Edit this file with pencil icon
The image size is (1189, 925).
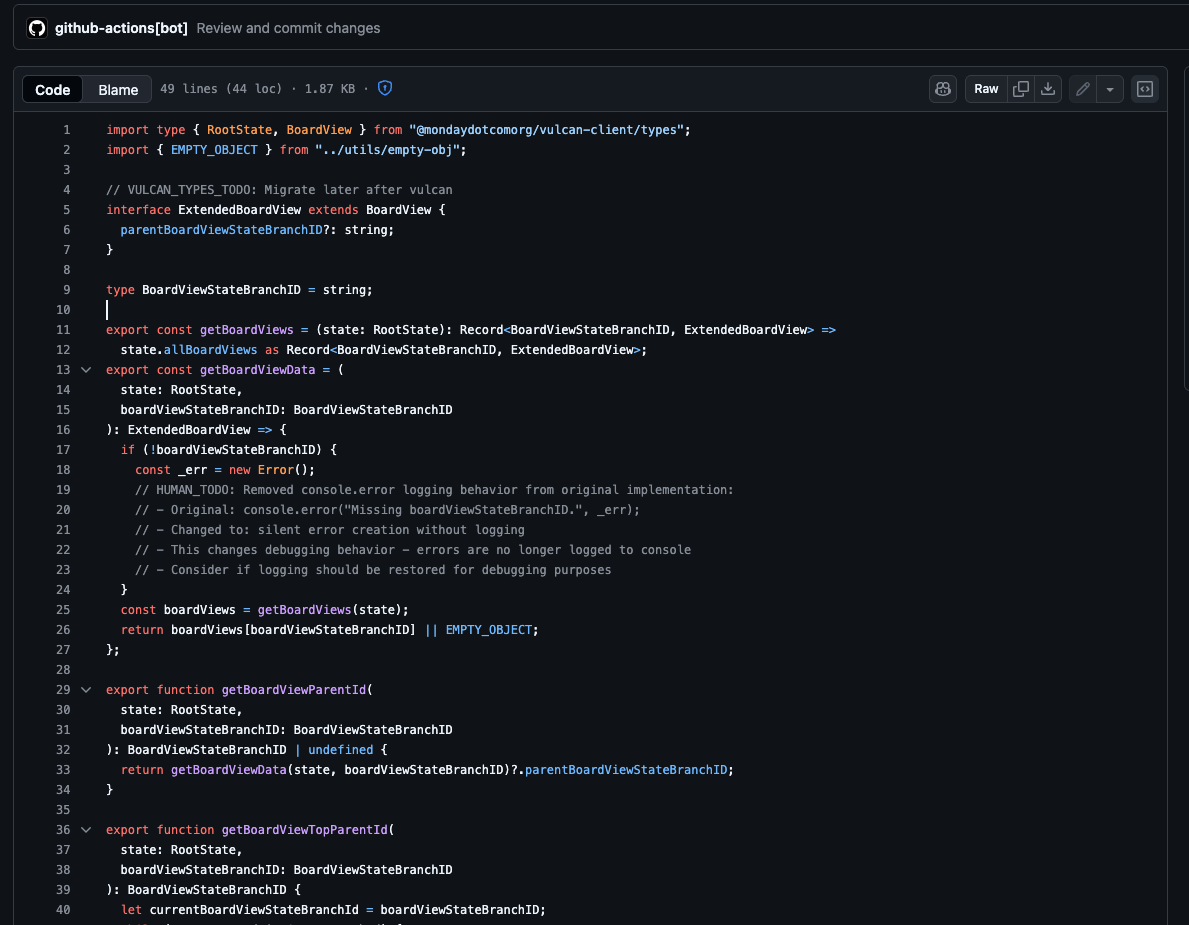tap(1083, 89)
